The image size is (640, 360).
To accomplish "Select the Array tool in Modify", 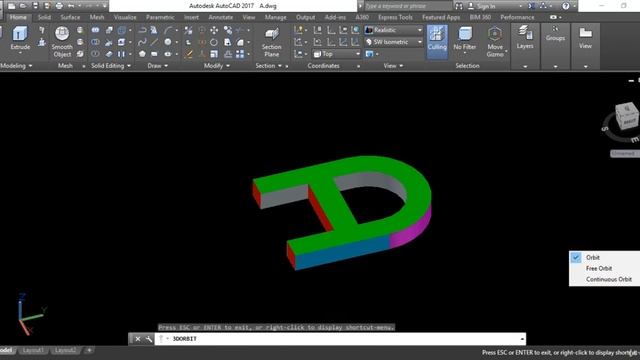I will click(240, 54).
